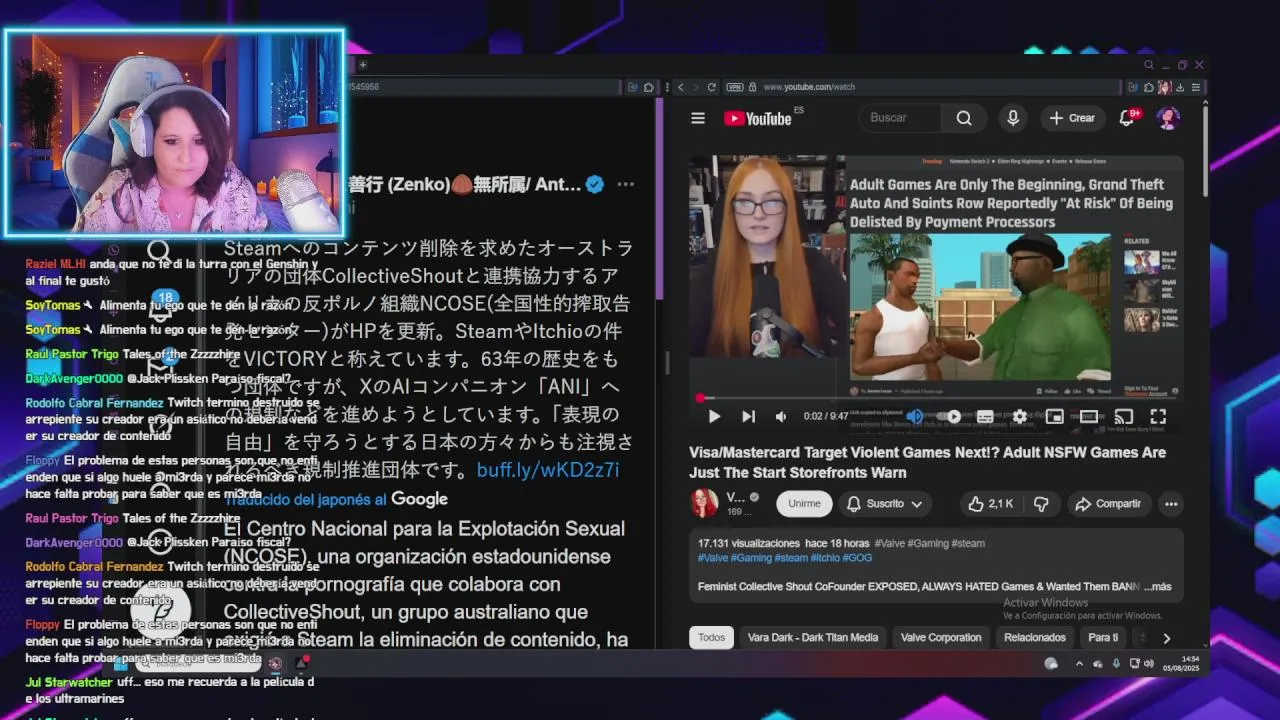This screenshot has height=720, width=1280.
Task: Click the video title text
Action: pos(927,462)
